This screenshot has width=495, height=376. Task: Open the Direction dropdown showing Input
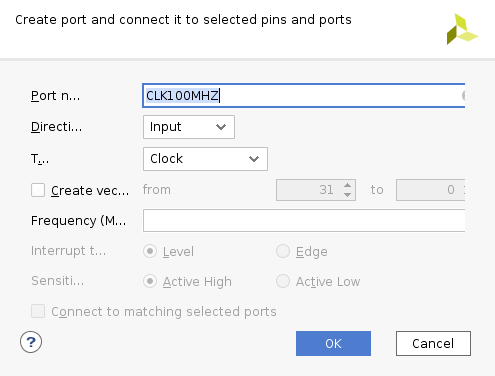pos(189,127)
